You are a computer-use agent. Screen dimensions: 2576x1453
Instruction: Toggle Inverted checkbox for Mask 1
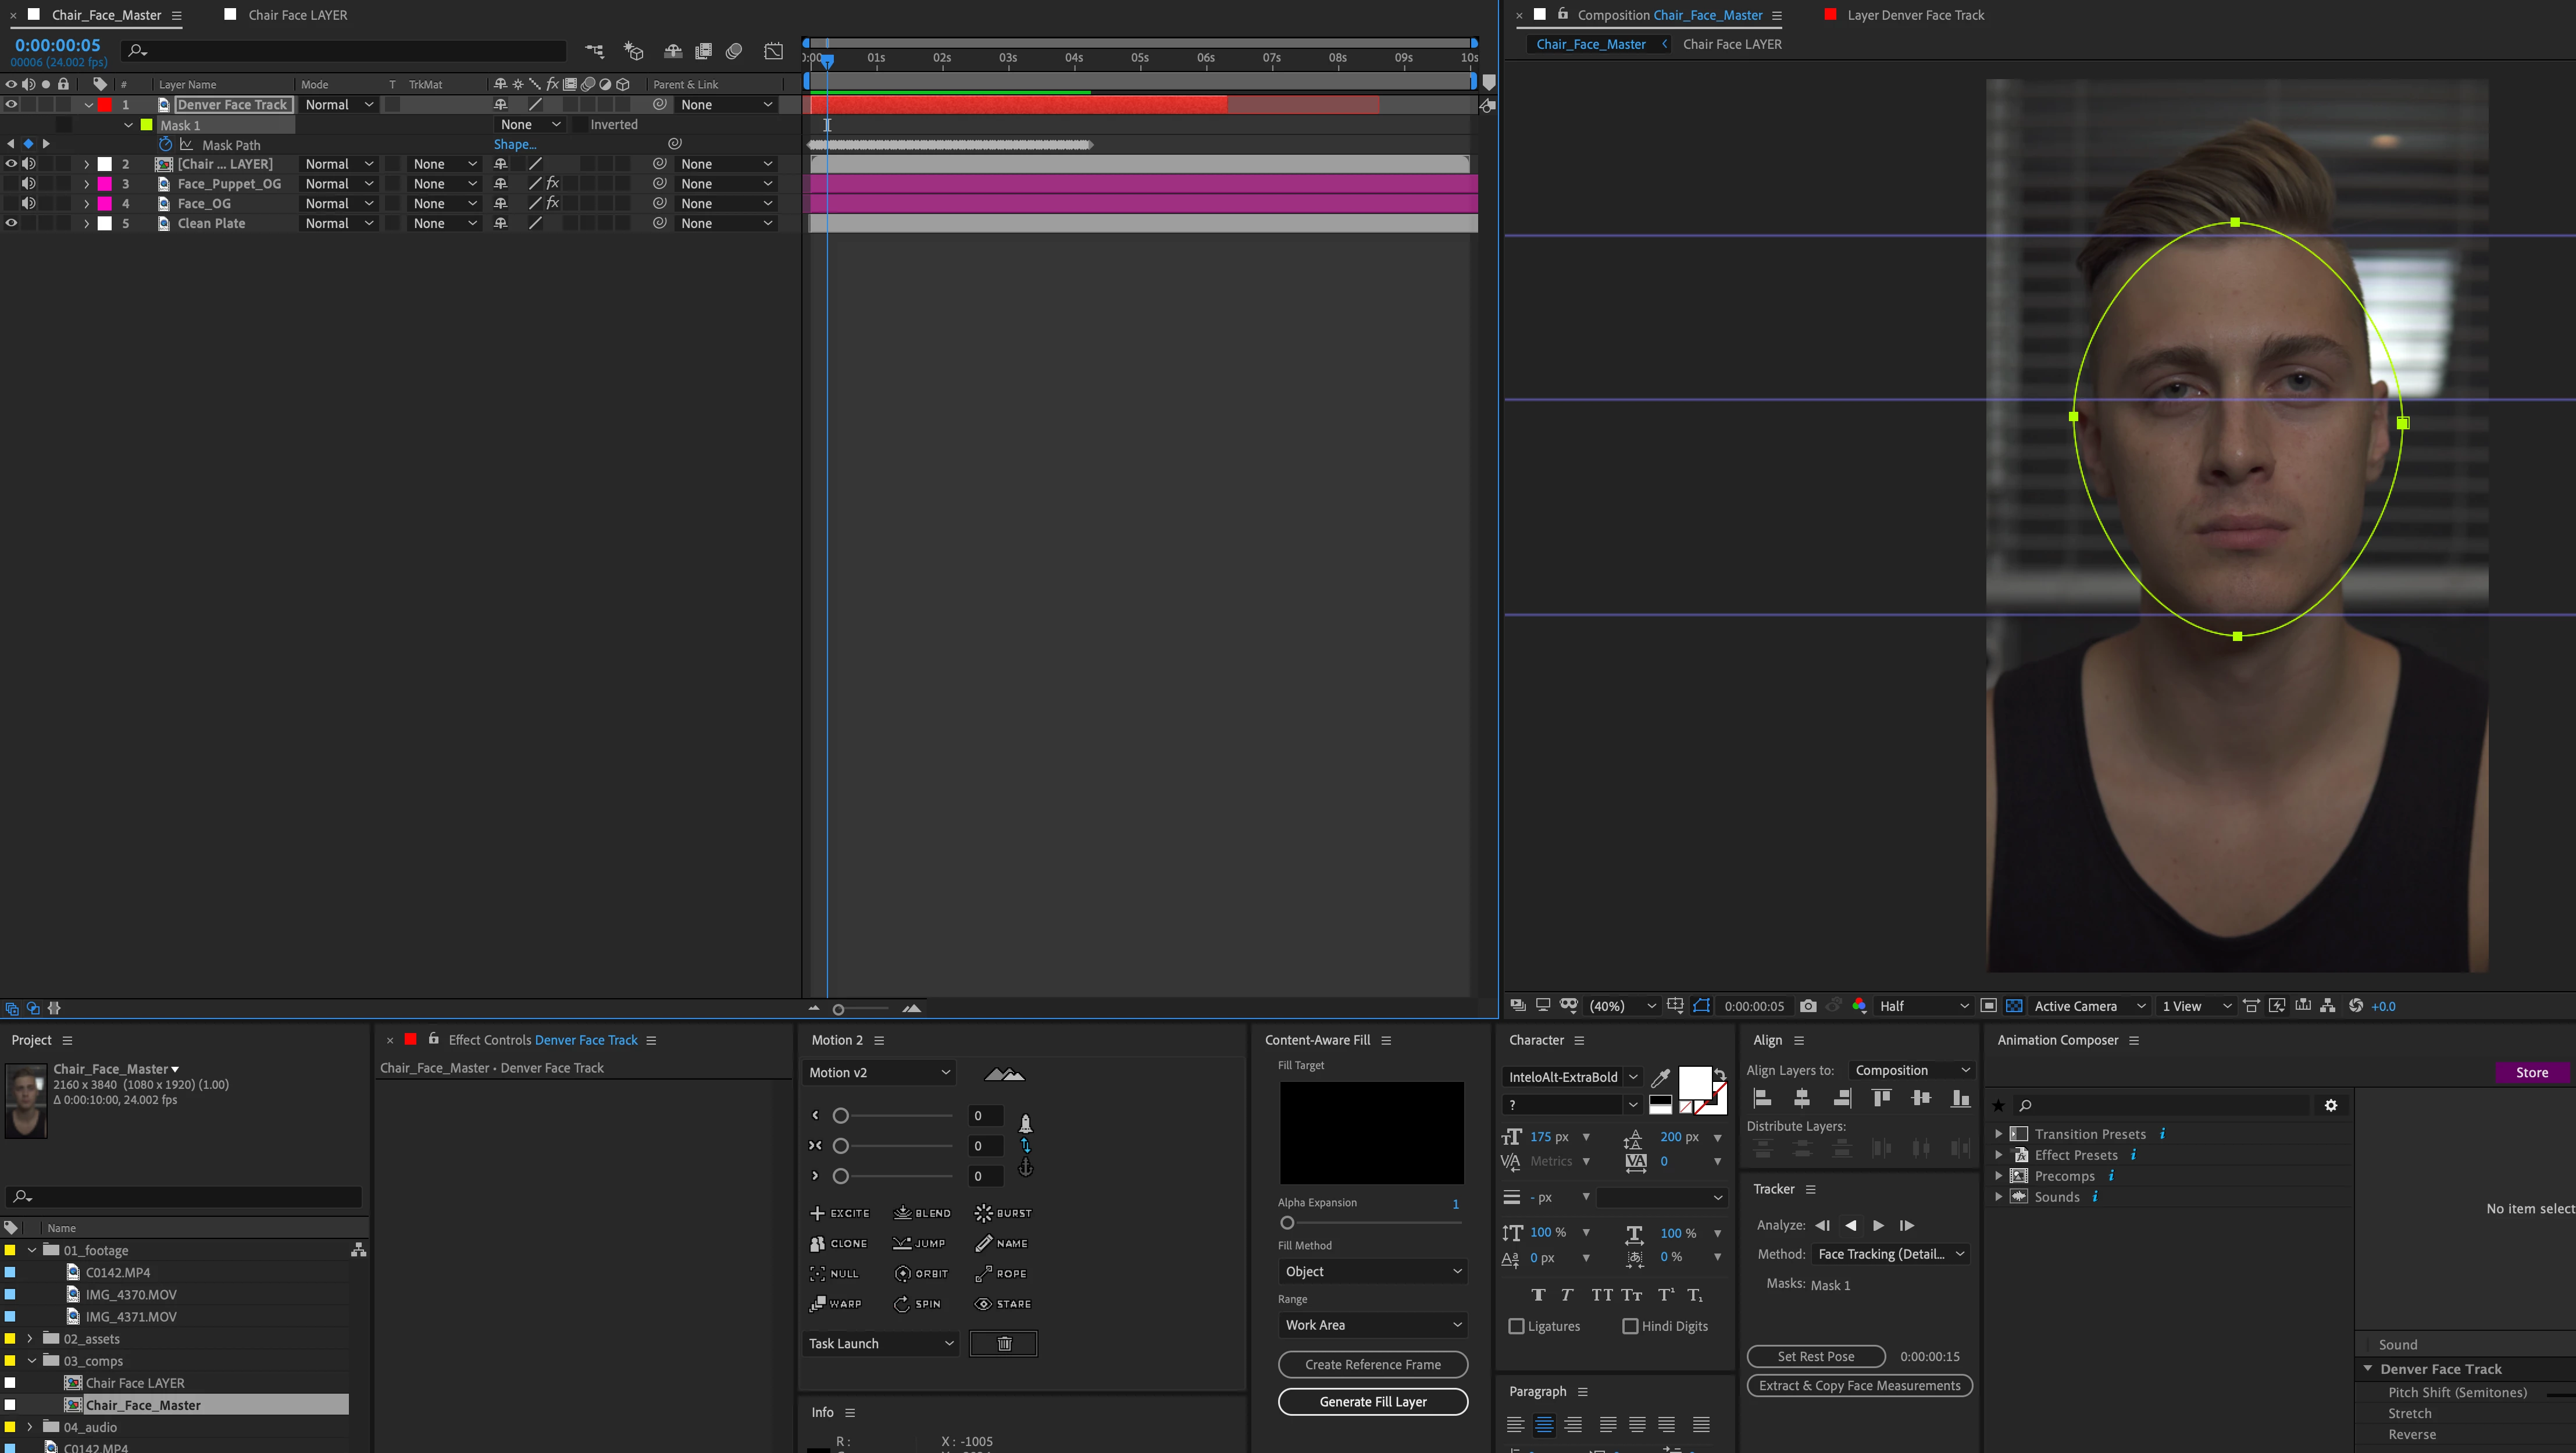click(580, 125)
